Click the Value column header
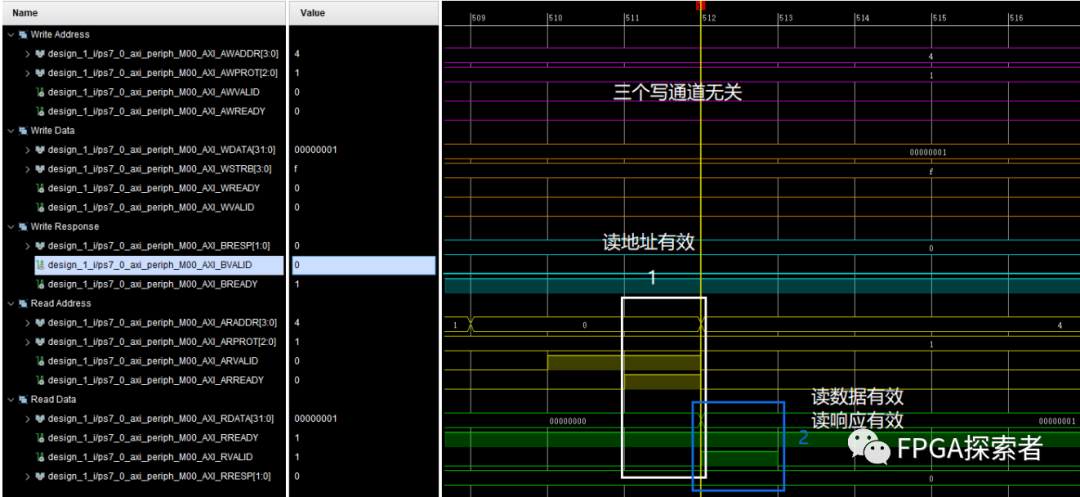This screenshot has height=497, width=1080. pyautogui.click(x=312, y=13)
